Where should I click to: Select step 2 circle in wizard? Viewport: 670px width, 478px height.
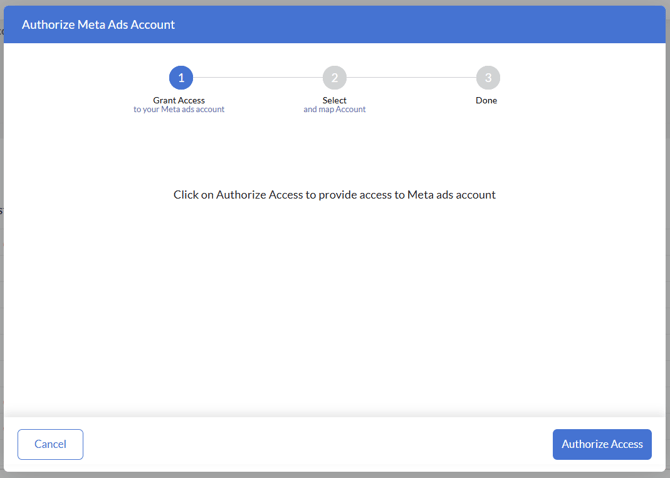pos(335,78)
